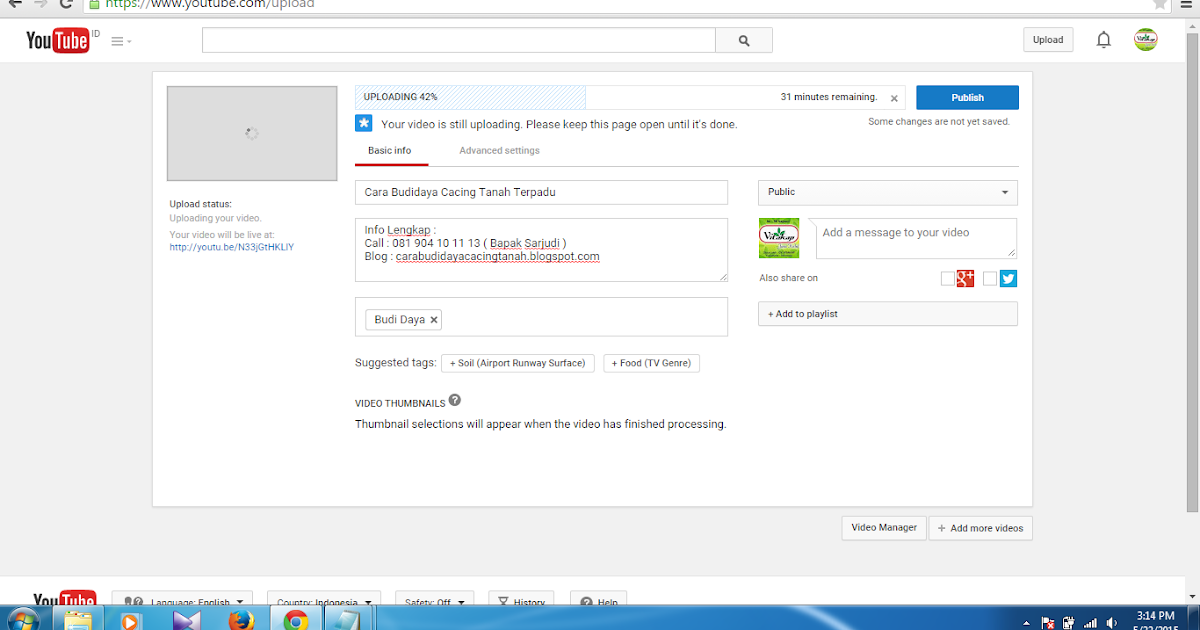Switch to Chrome on the taskbar
Image resolution: width=1200 pixels, height=630 pixels.
coord(295,620)
